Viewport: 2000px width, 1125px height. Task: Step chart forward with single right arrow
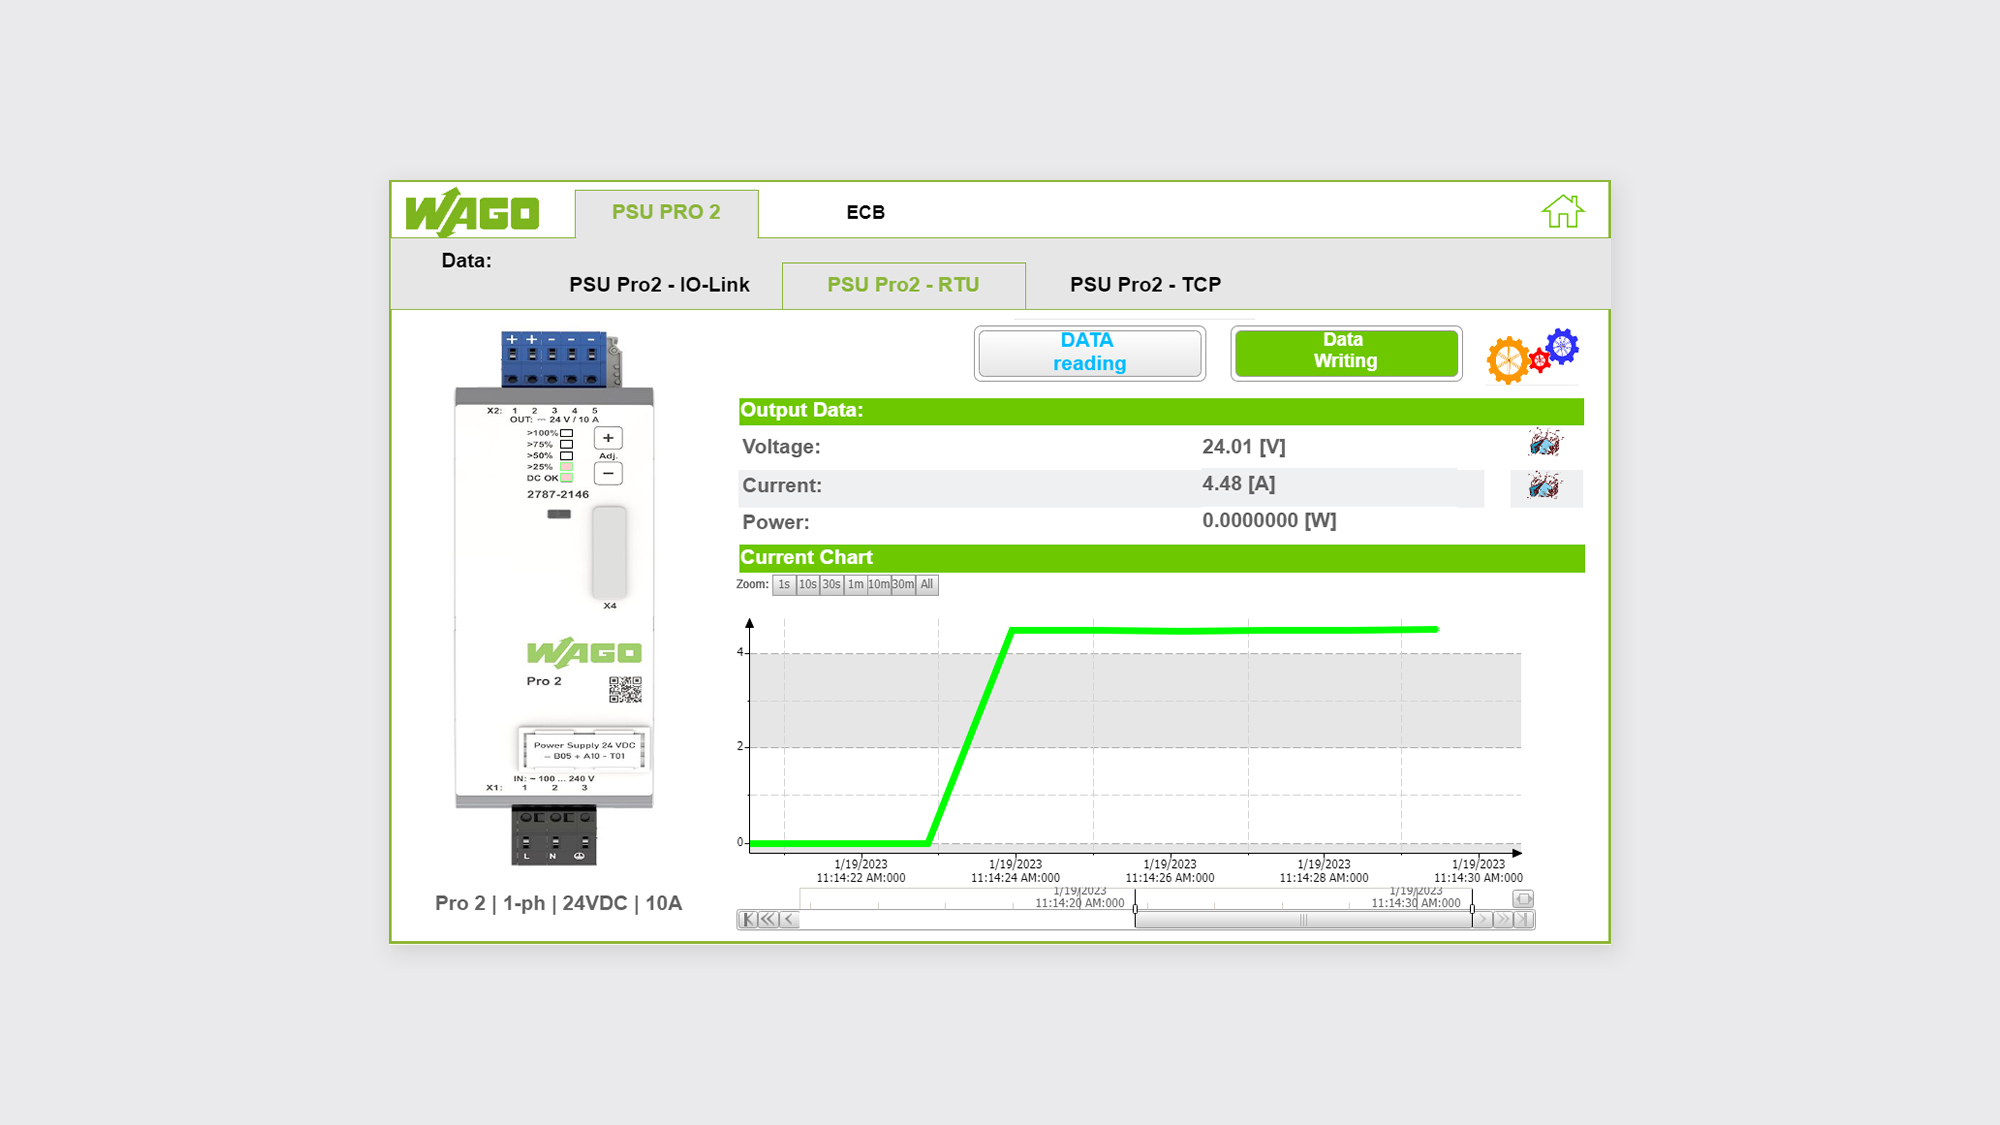coord(1482,920)
